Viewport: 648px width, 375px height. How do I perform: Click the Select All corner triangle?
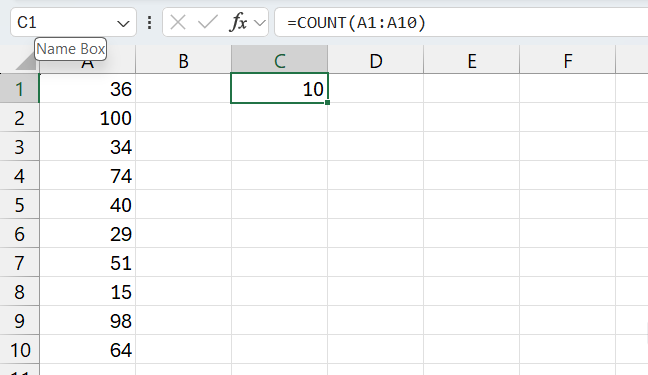(25, 61)
